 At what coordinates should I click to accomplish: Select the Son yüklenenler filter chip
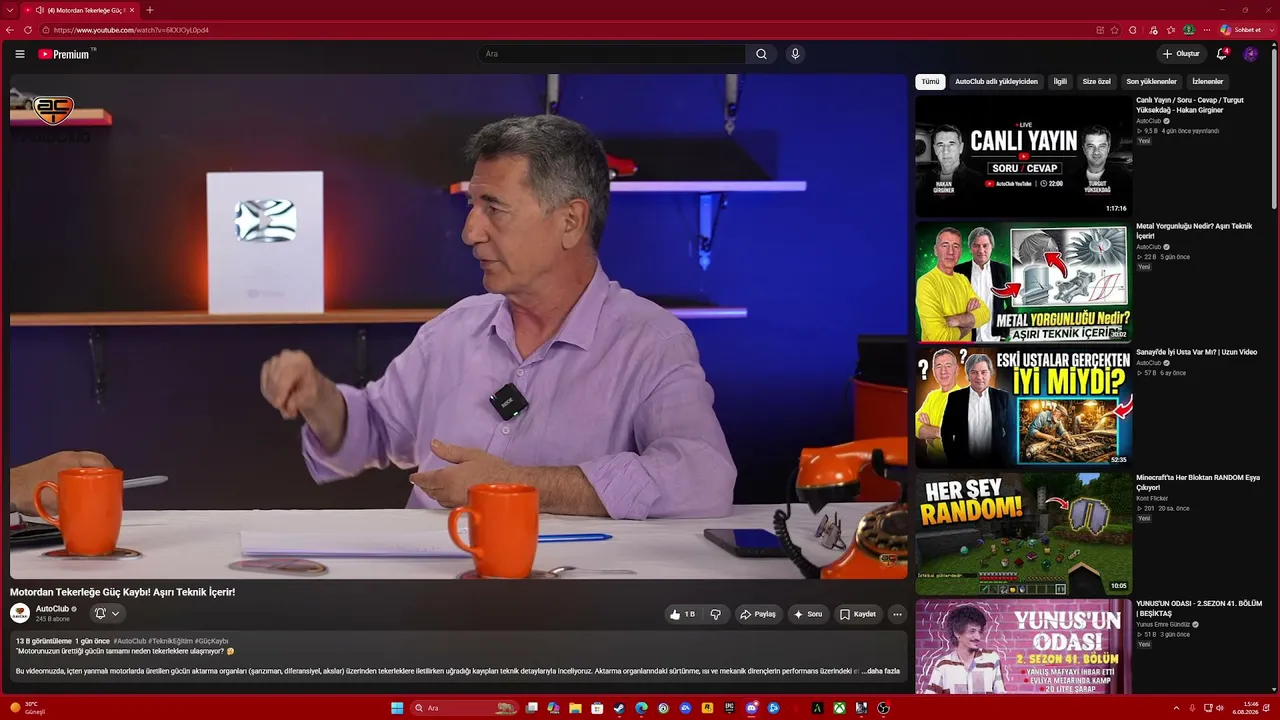(1151, 82)
